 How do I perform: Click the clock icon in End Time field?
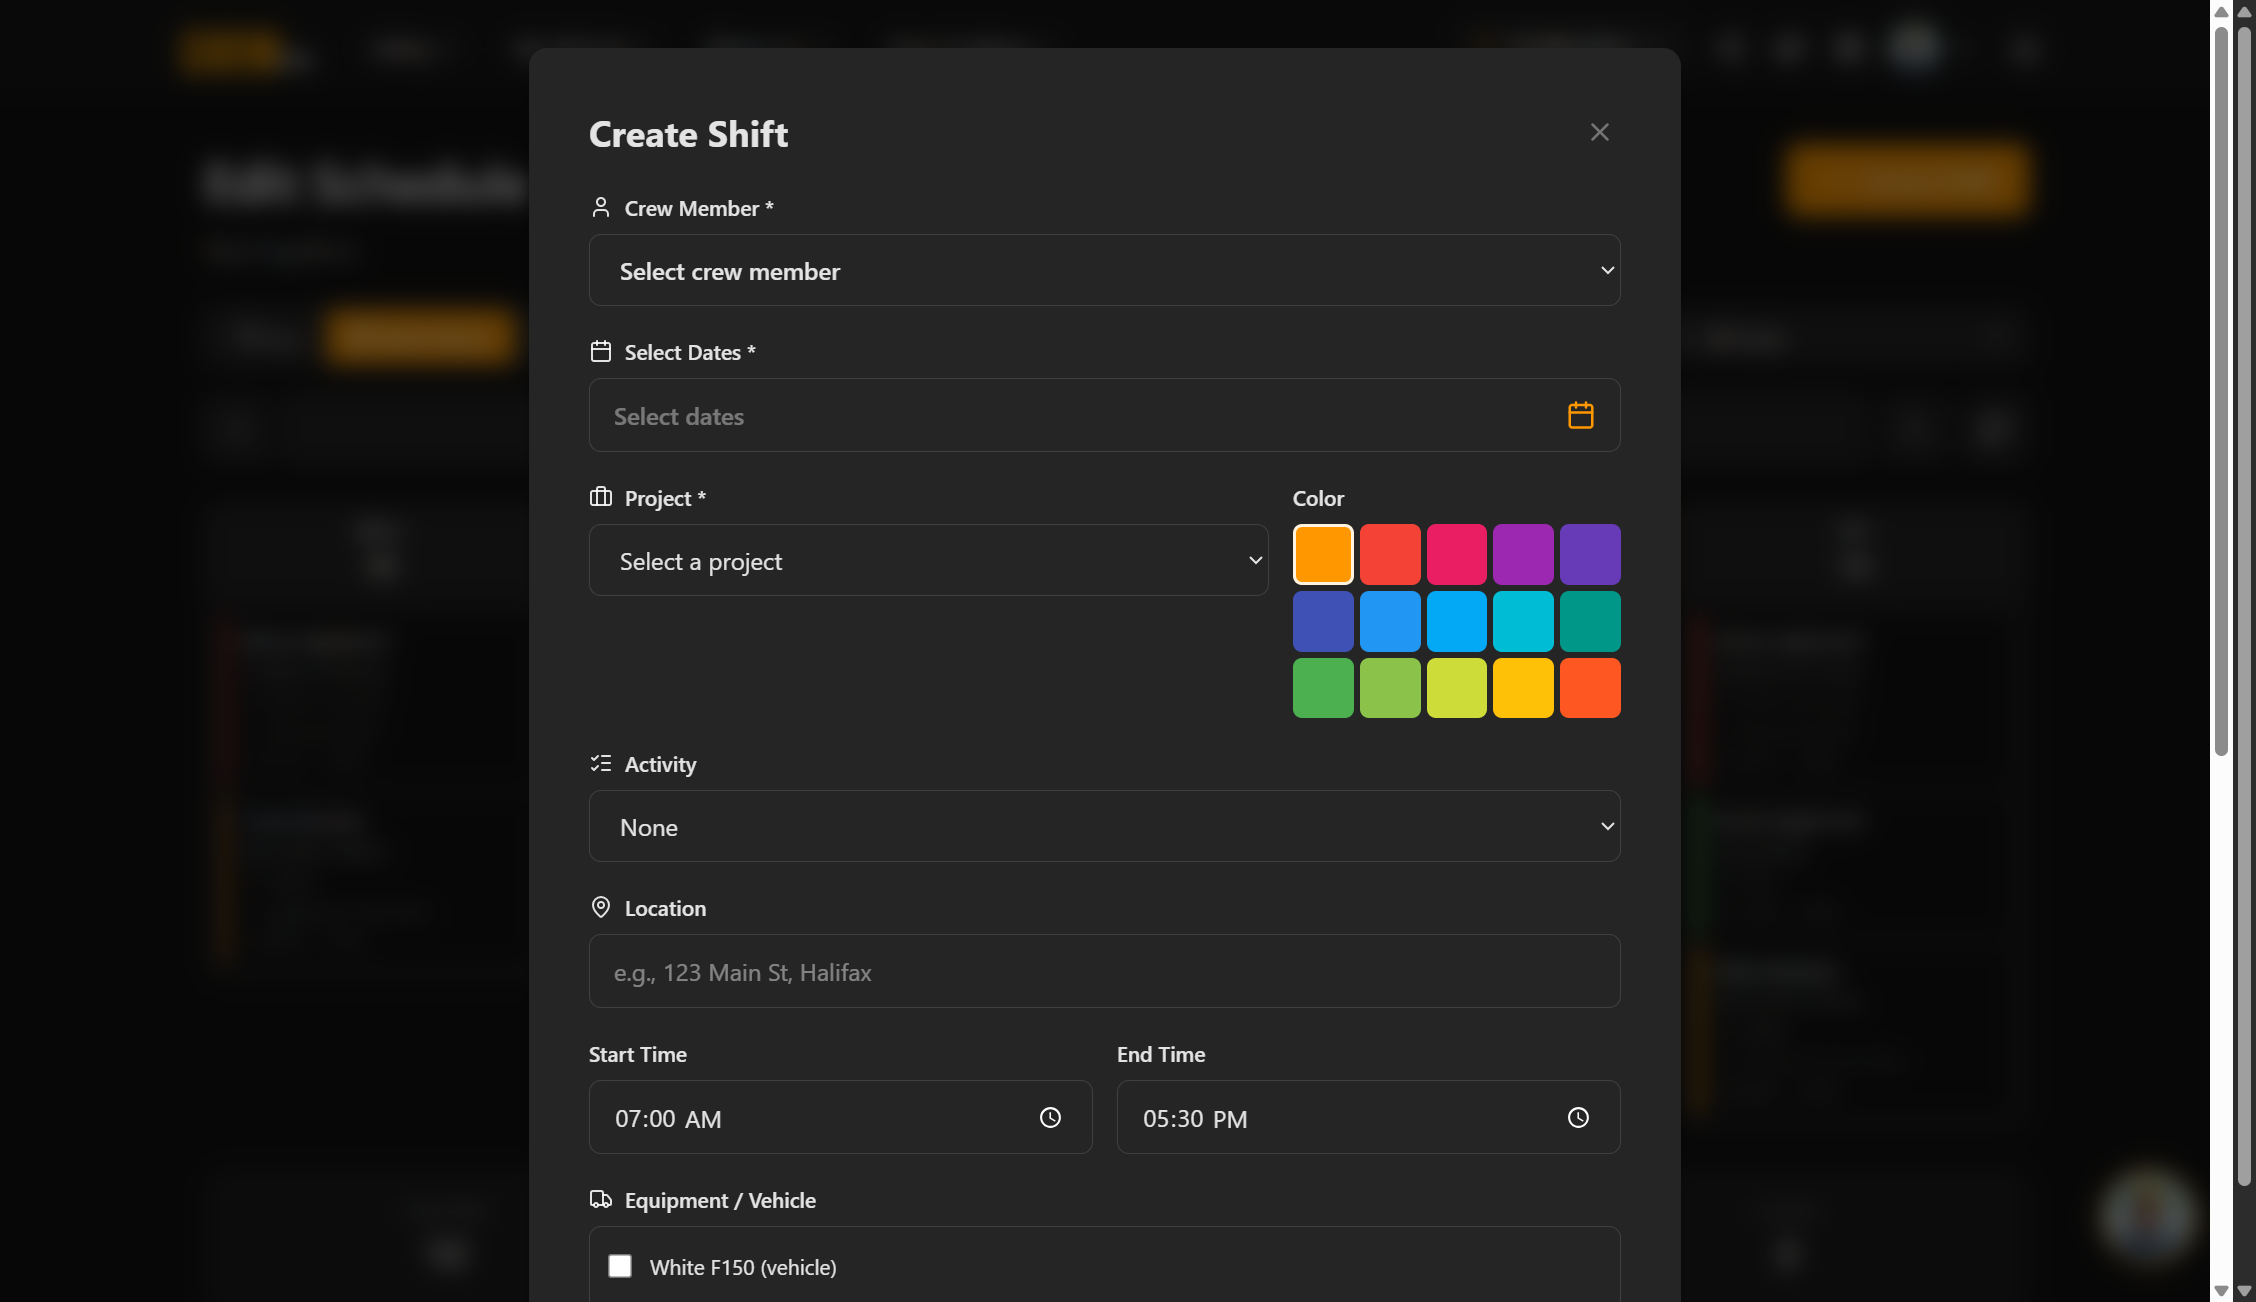point(1578,1117)
